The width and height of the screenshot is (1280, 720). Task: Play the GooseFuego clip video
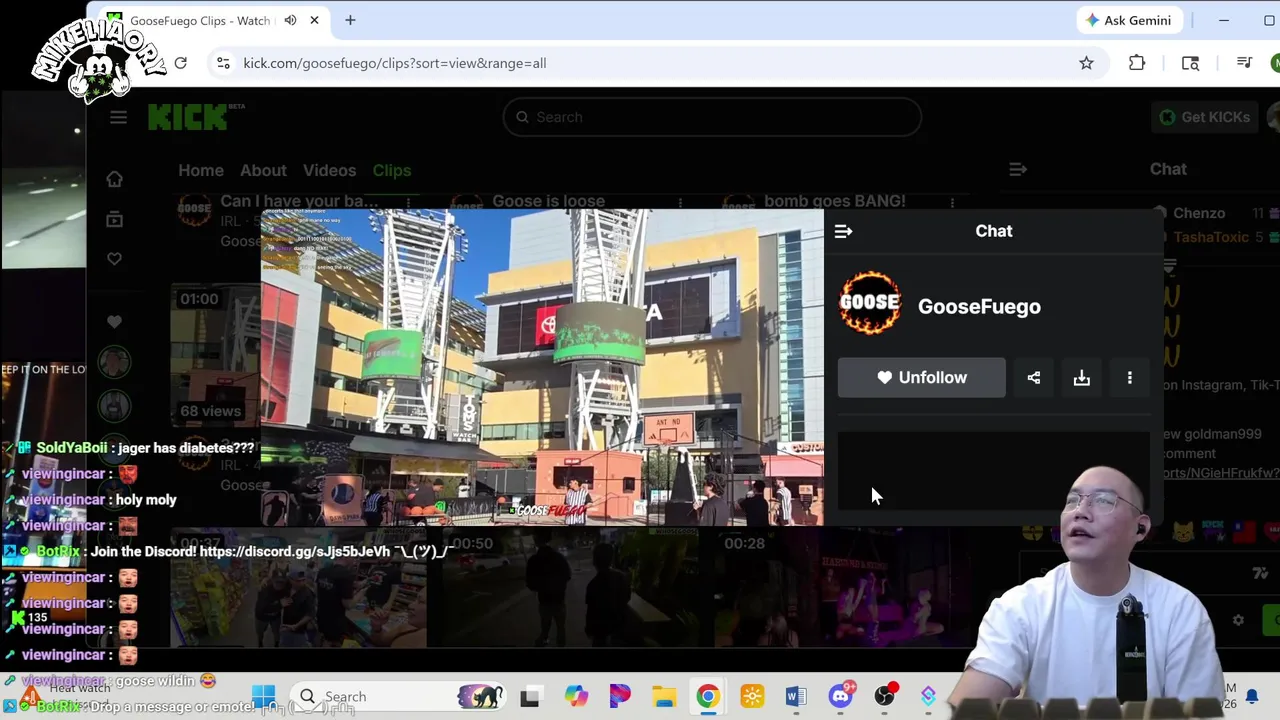pos(542,367)
